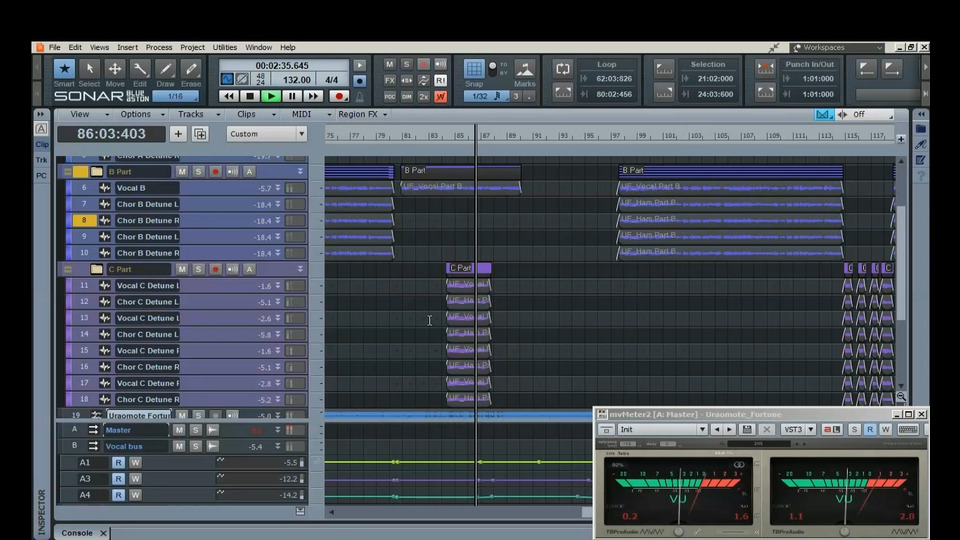This screenshot has height=540, width=960.
Task: Choose the Erase tool
Action: (191, 70)
